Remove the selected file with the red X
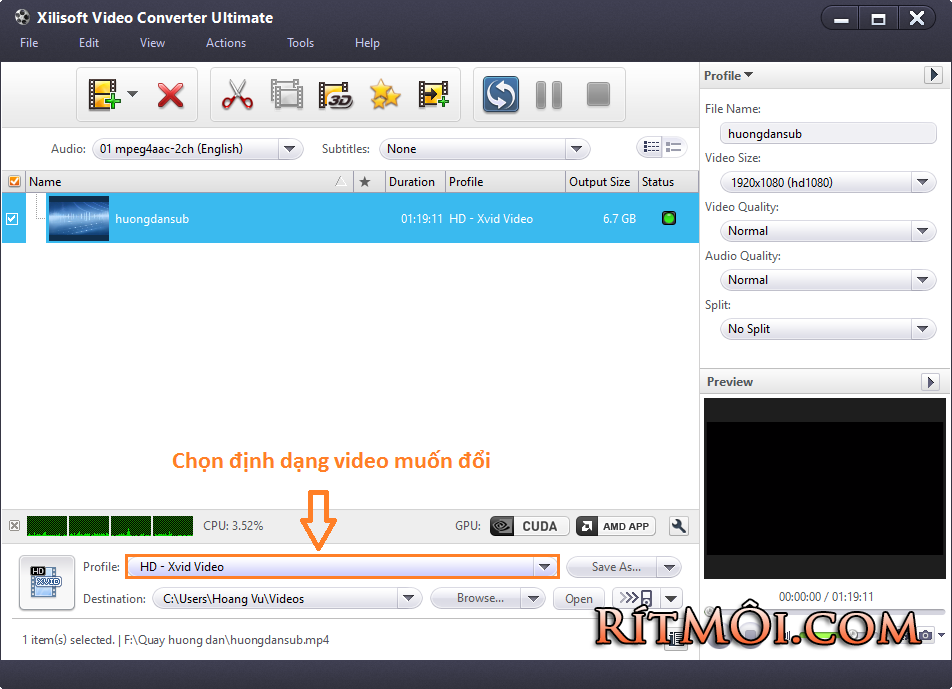This screenshot has width=952, height=689. click(171, 95)
